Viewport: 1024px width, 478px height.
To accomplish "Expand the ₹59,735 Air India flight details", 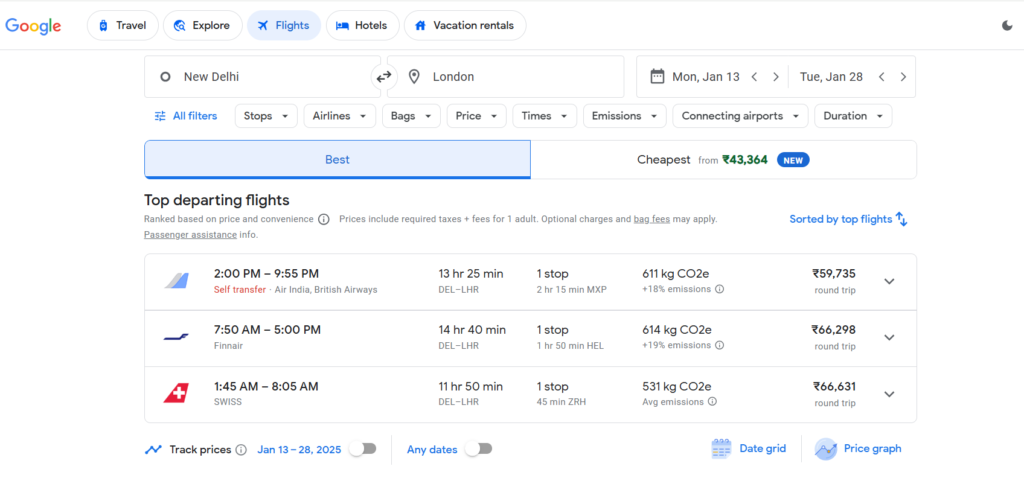I will click(889, 281).
